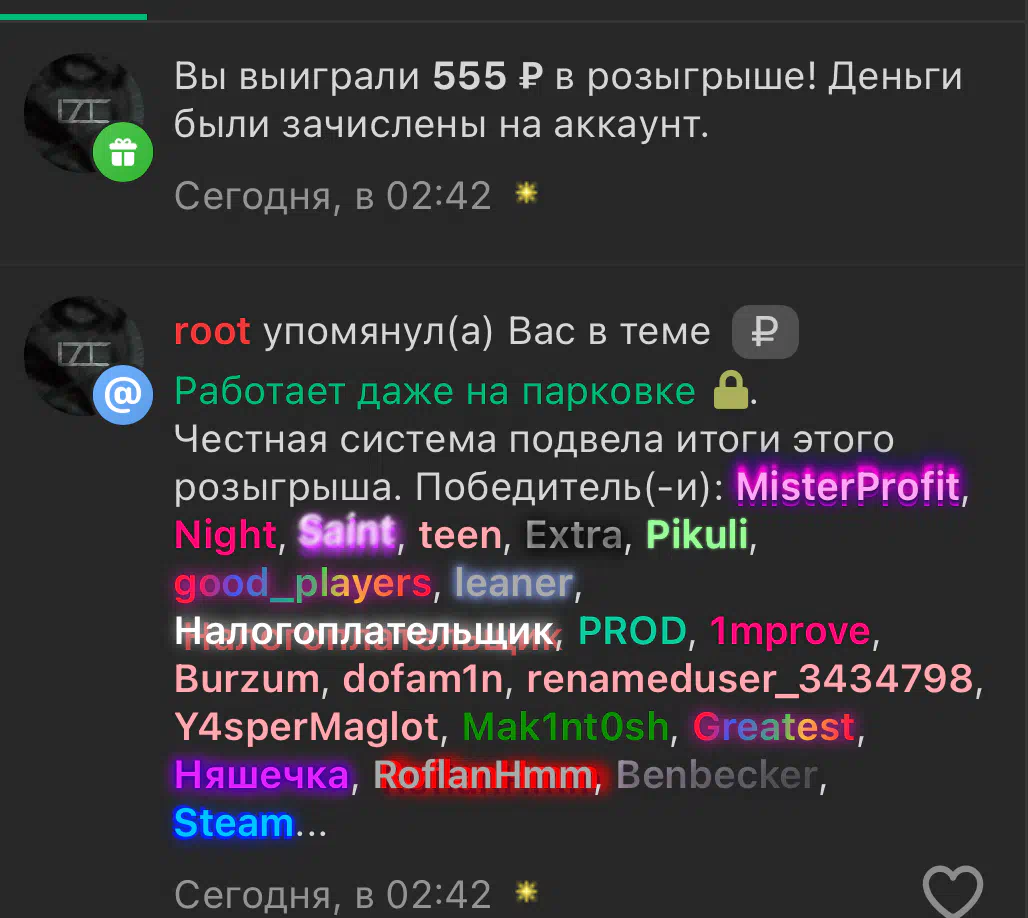Click the good_players rainbow username
This screenshot has width=1028, height=918.
tap(303, 583)
